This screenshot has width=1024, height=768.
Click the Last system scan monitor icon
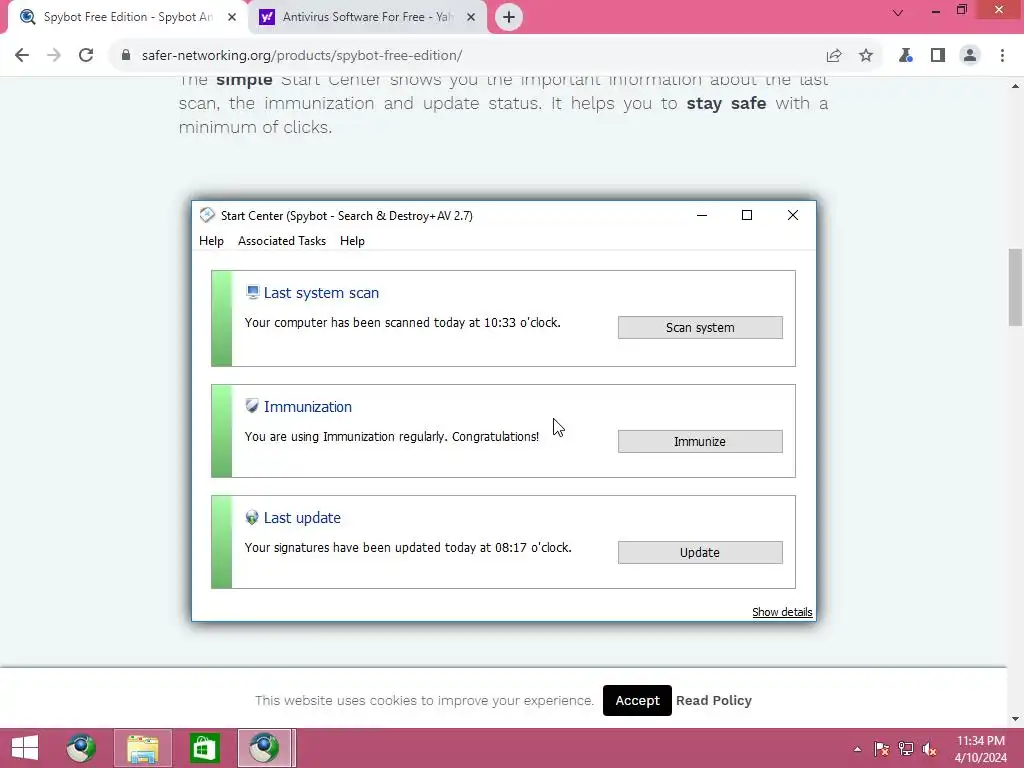point(253,293)
